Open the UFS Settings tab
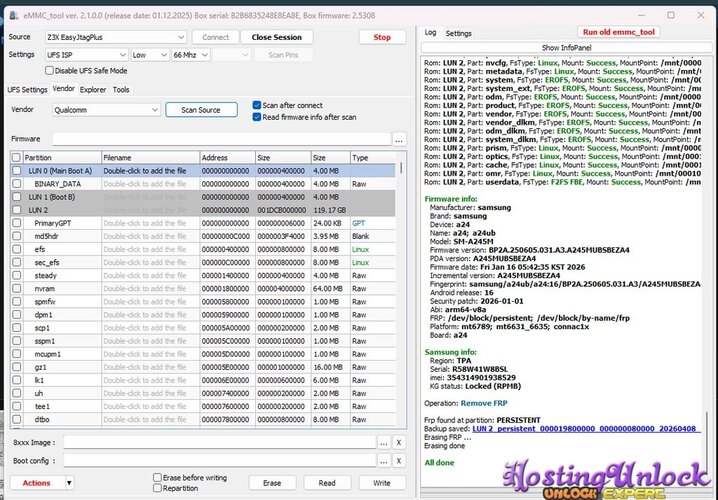The width and height of the screenshot is (718, 500). point(27,90)
